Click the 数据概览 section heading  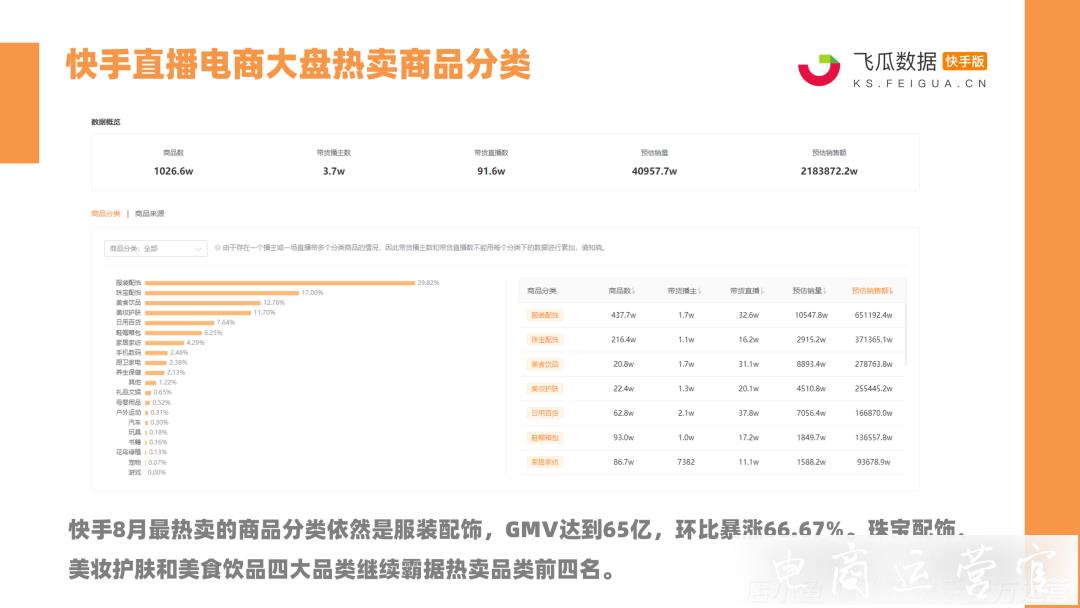(x=105, y=122)
